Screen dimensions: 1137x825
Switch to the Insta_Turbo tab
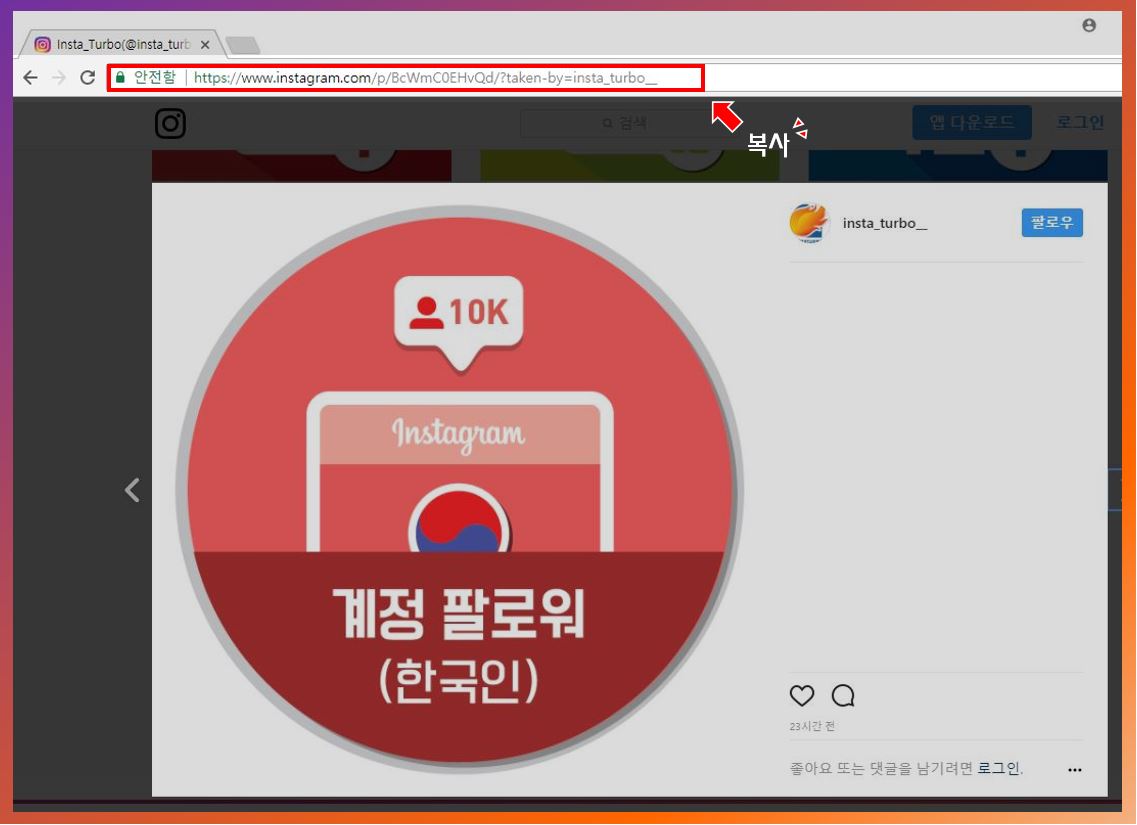click(x=120, y=44)
